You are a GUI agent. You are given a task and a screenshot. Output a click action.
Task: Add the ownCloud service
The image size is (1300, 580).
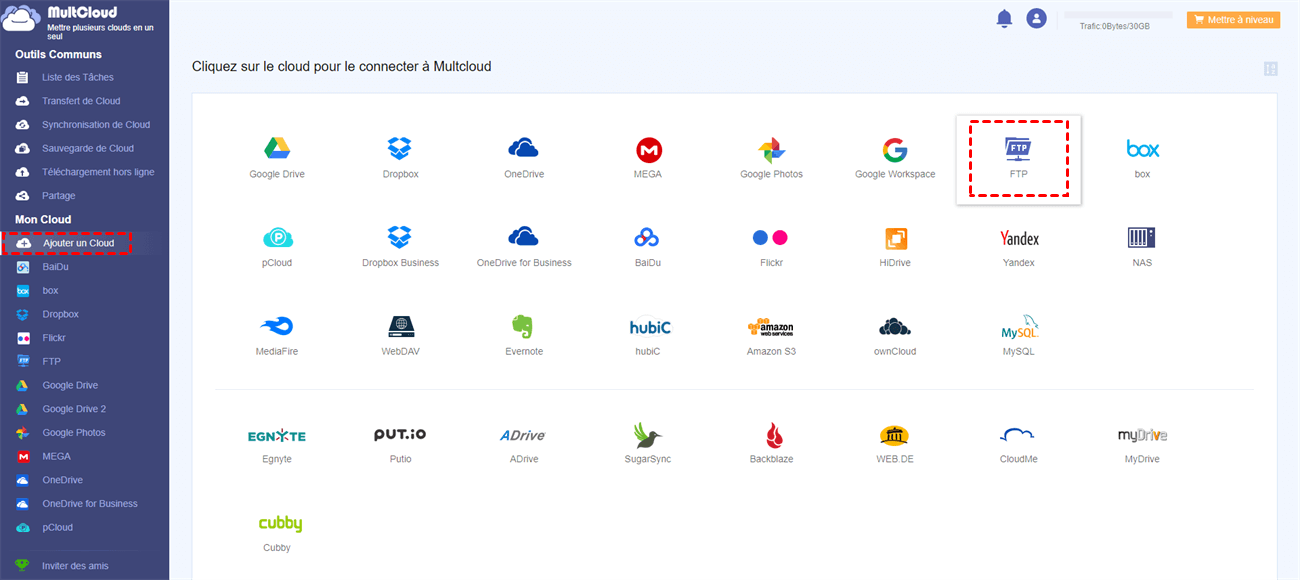(x=895, y=327)
